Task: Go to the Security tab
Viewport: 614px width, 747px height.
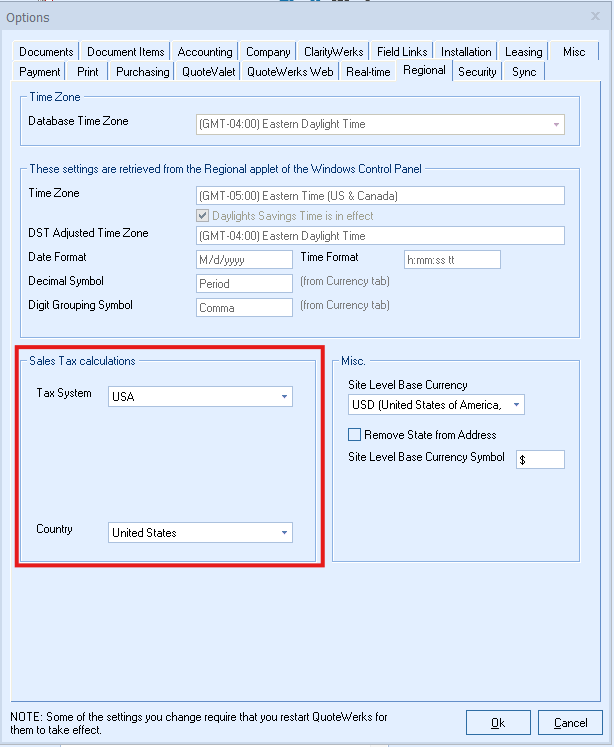Action: pyautogui.click(x=477, y=71)
